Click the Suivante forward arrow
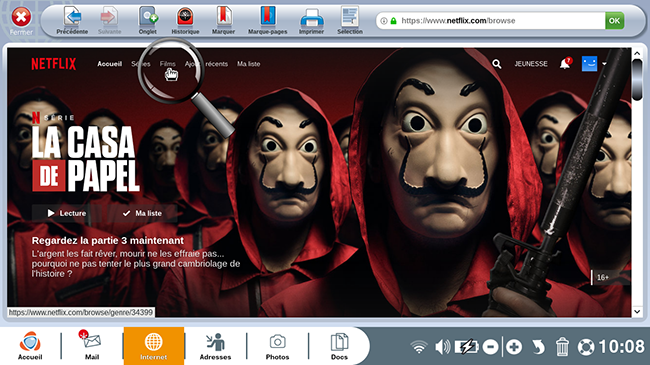 (109, 20)
